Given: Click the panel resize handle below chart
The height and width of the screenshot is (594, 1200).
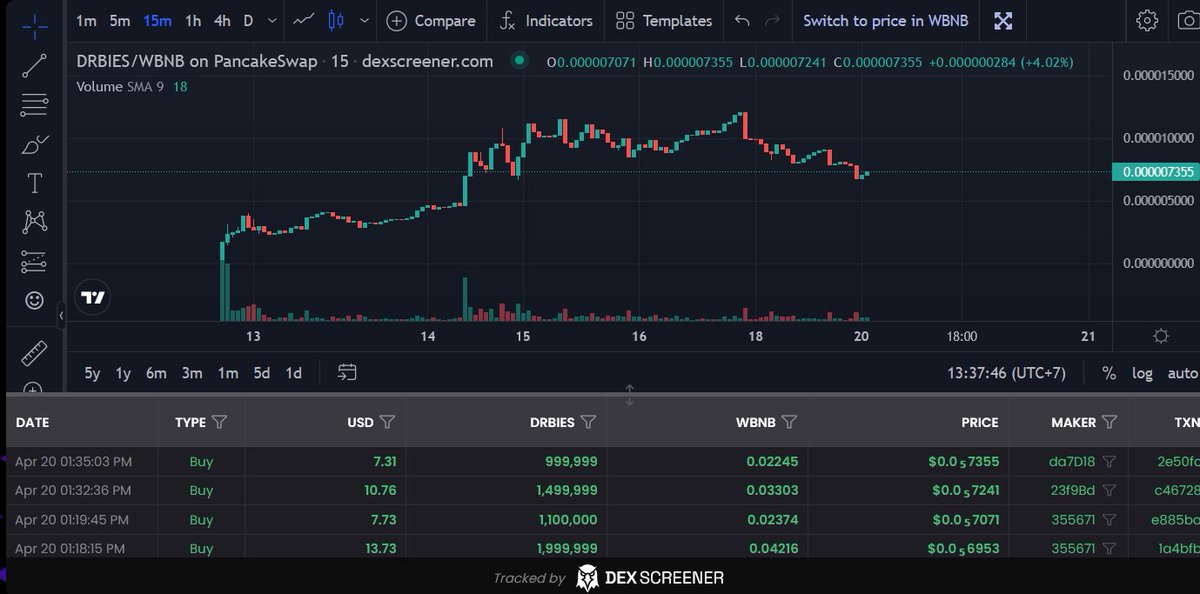Looking at the screenshot, I should point(629,394).
